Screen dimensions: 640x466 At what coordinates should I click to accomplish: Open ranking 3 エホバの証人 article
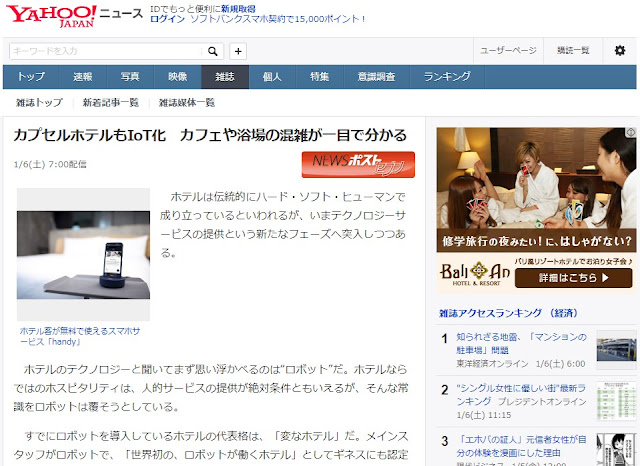pyautogui.click(x=521, y=446)
